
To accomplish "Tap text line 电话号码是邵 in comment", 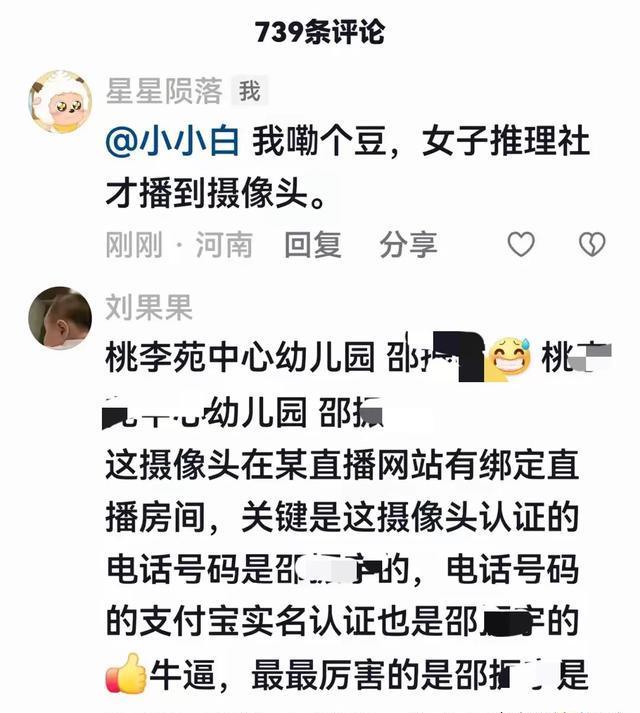I will [342, 569].
